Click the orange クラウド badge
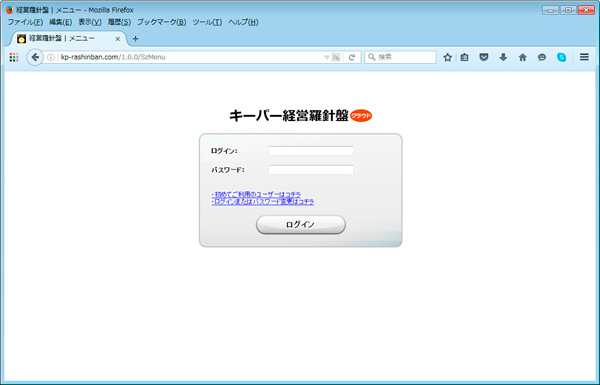 coord(361,116)
